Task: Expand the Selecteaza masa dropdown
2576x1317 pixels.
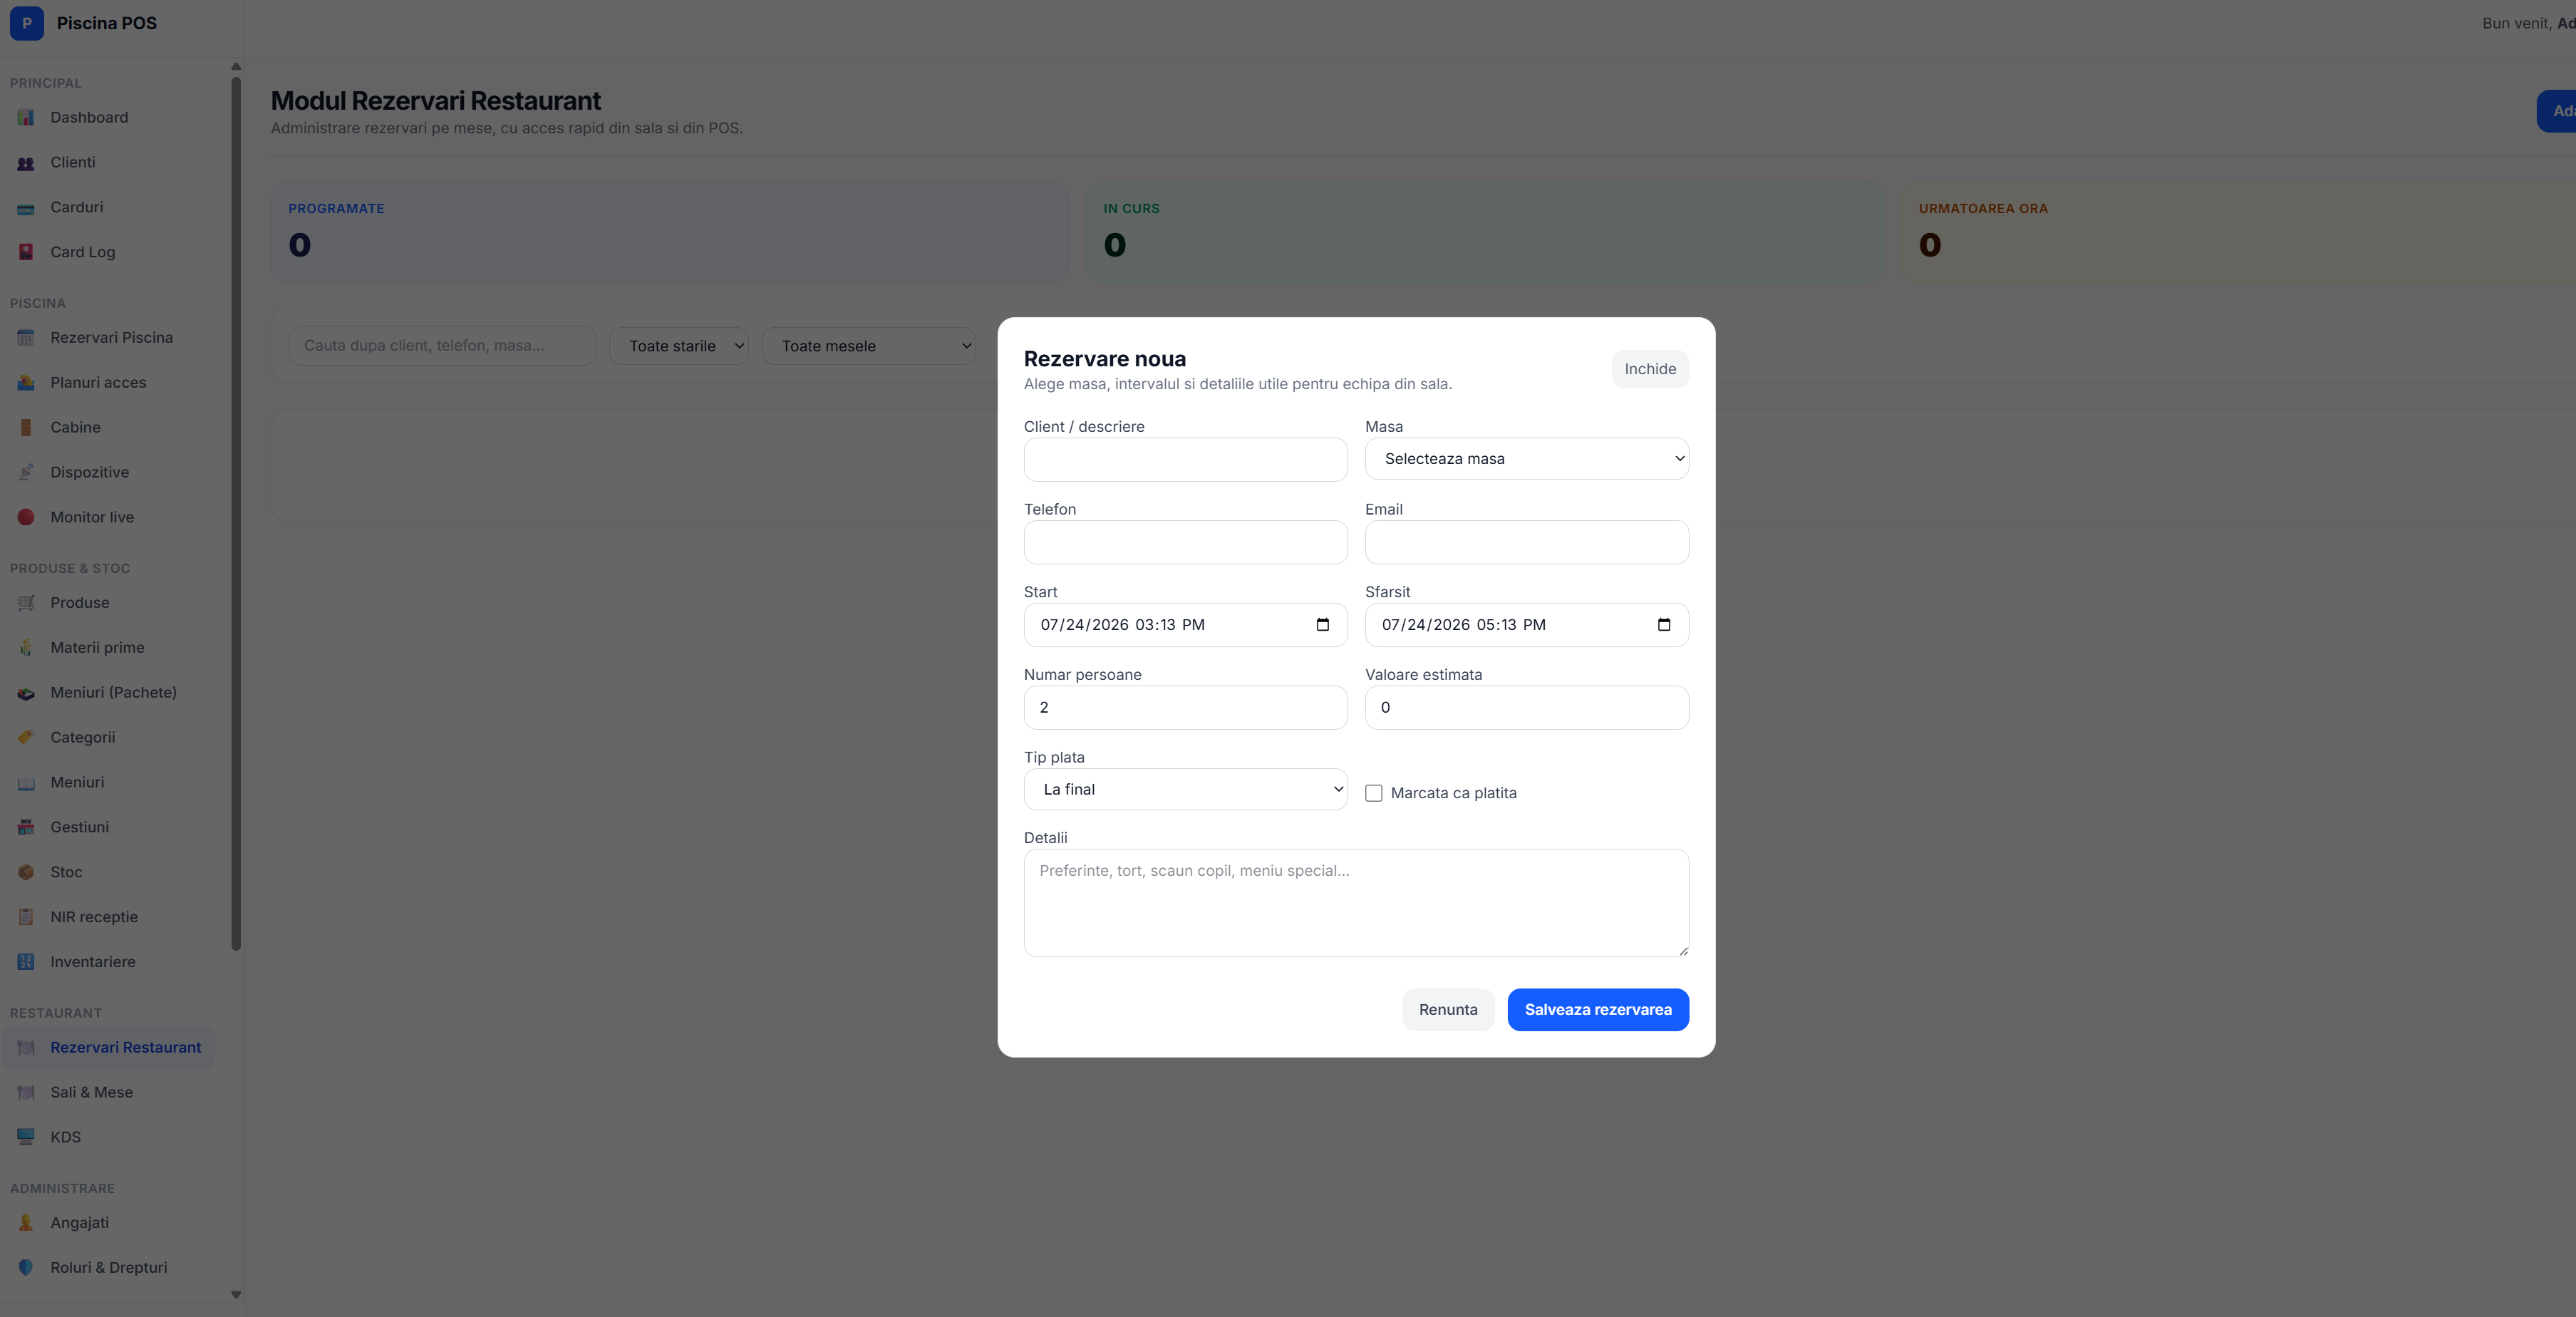Action: (1527, 459)
